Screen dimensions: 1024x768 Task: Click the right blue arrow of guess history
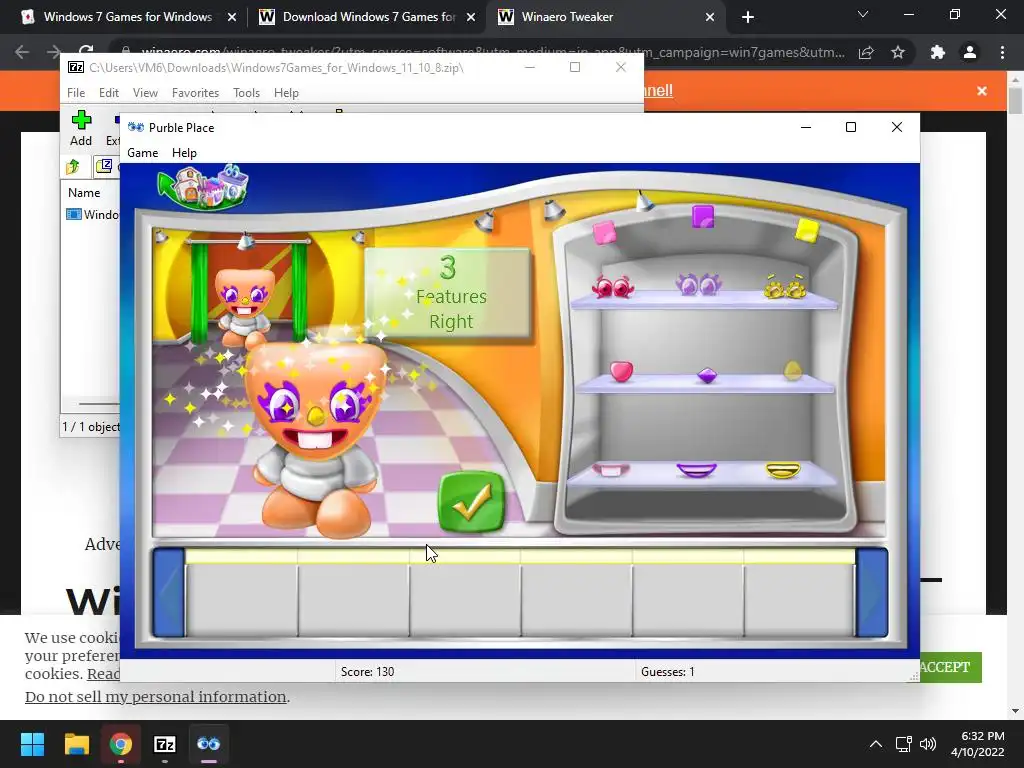coord(872,592)
